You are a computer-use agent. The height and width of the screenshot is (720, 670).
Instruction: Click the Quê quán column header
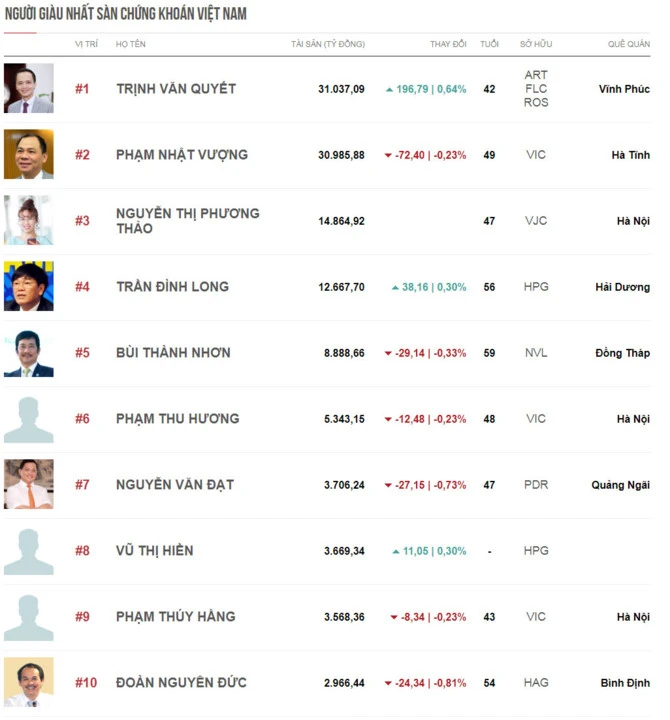tap(629, 44)
